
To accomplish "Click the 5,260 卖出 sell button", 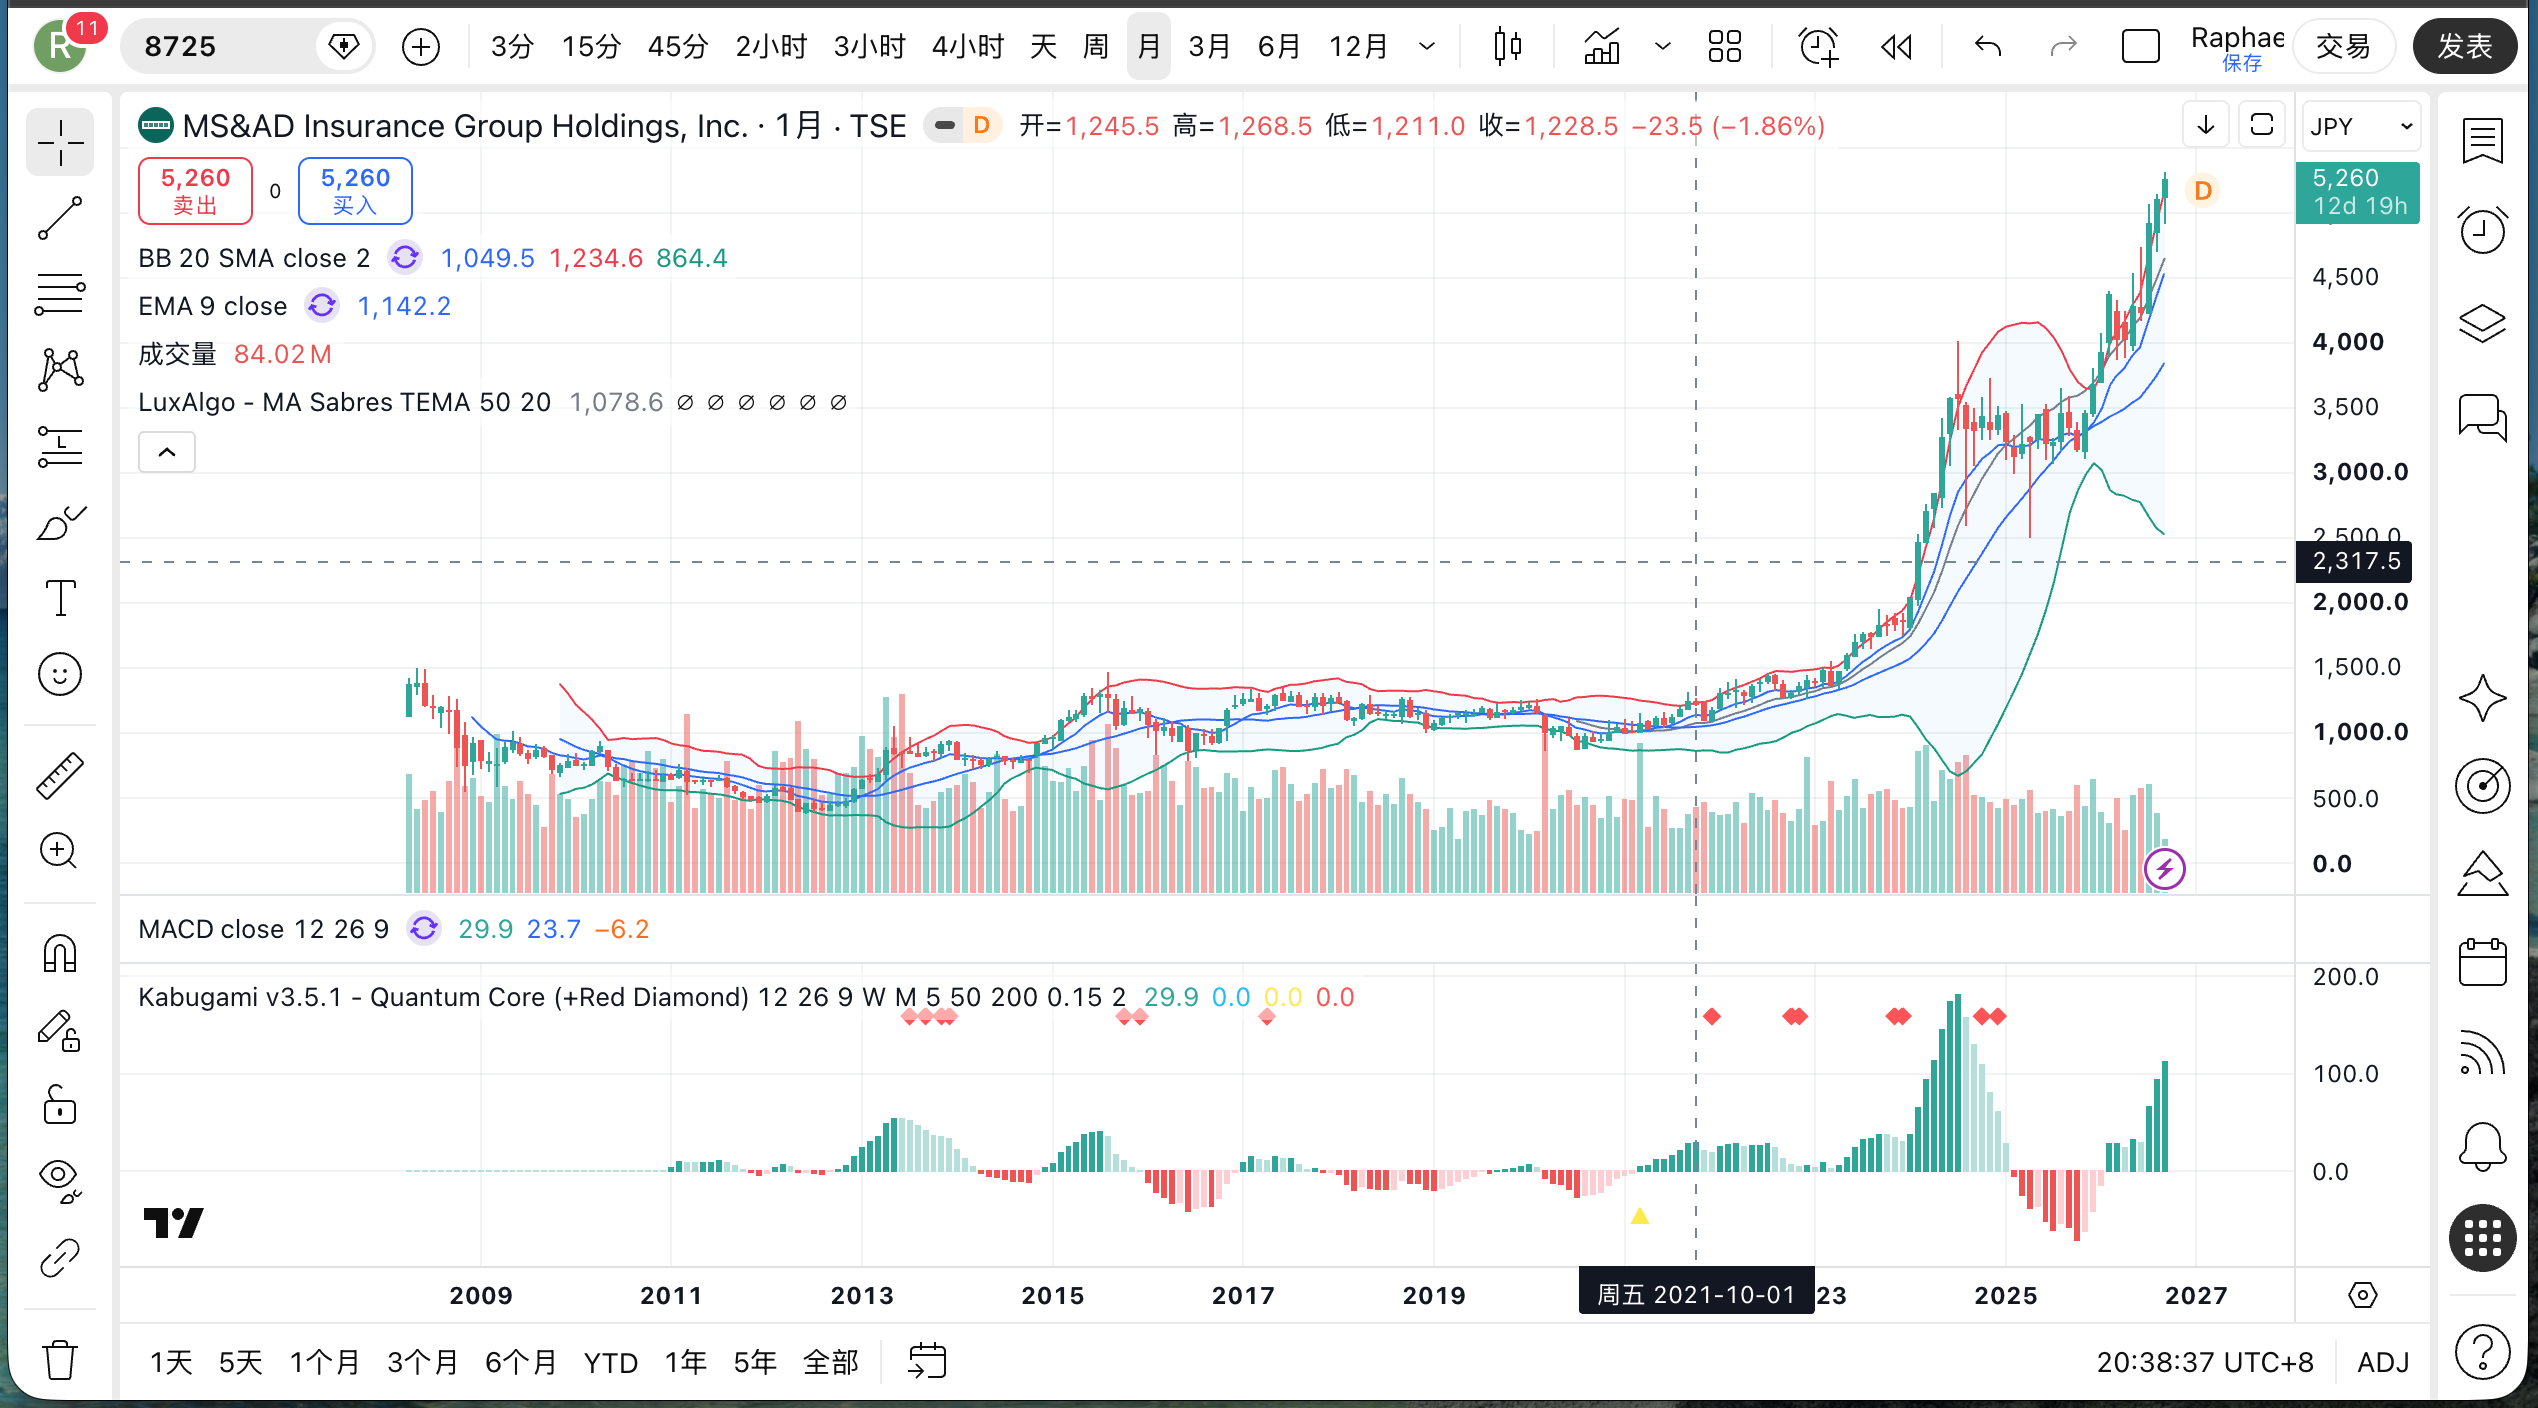I will tap(196, 190).
